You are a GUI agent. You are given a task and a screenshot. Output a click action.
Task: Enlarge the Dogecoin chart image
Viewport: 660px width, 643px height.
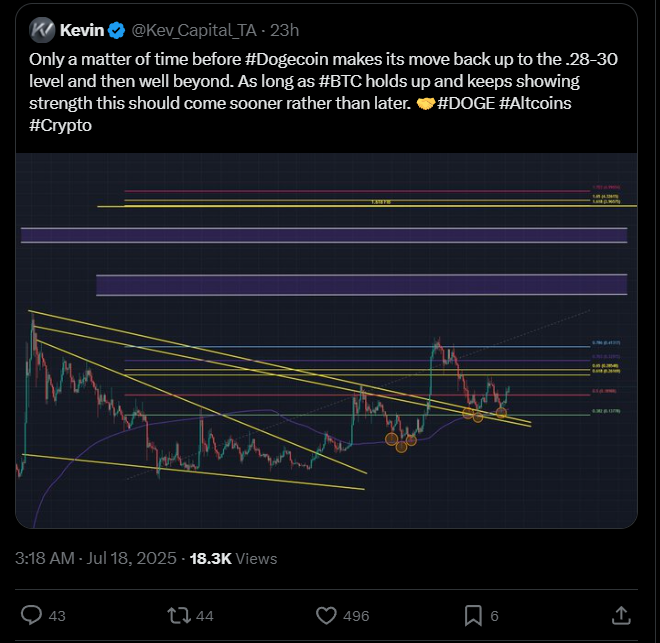[326, 340]
